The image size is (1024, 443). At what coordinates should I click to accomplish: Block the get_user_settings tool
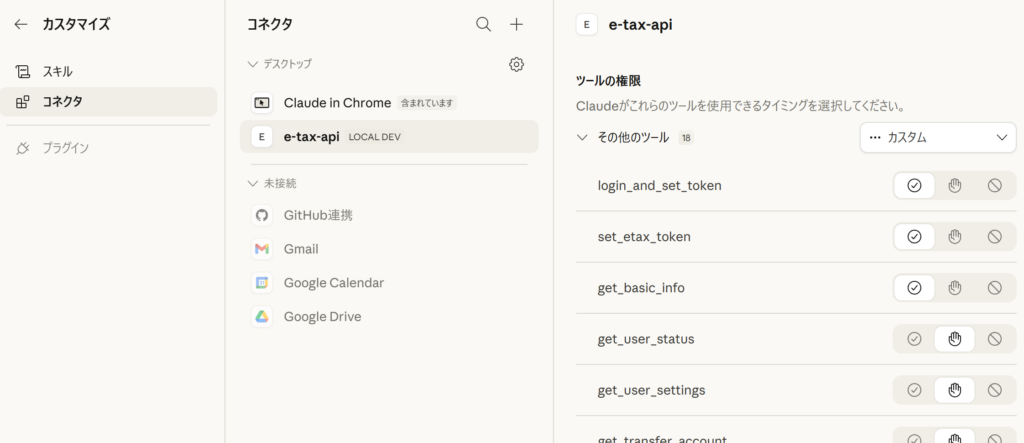[x=994, y=390]
